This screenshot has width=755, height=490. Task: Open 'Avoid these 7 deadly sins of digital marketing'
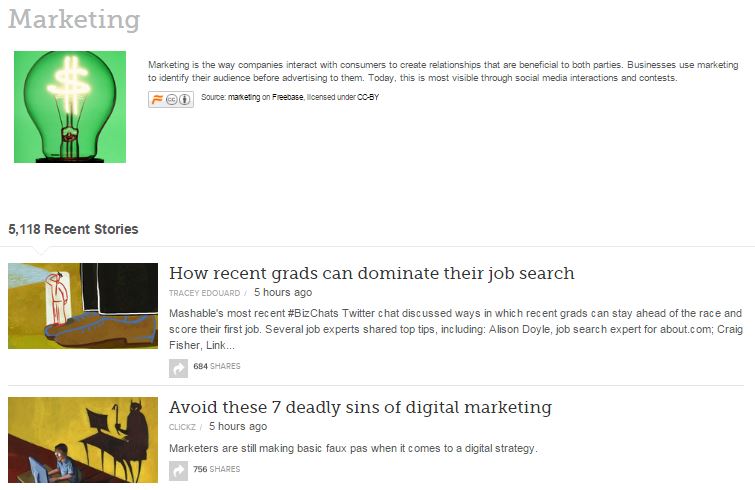pyautogui.click(x=360, y=407)
